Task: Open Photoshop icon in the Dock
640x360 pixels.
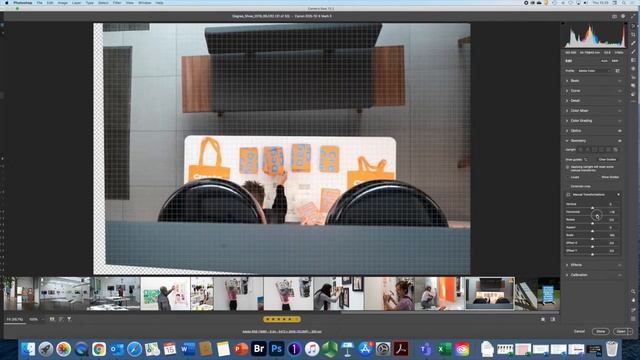Action: (277, 349)
